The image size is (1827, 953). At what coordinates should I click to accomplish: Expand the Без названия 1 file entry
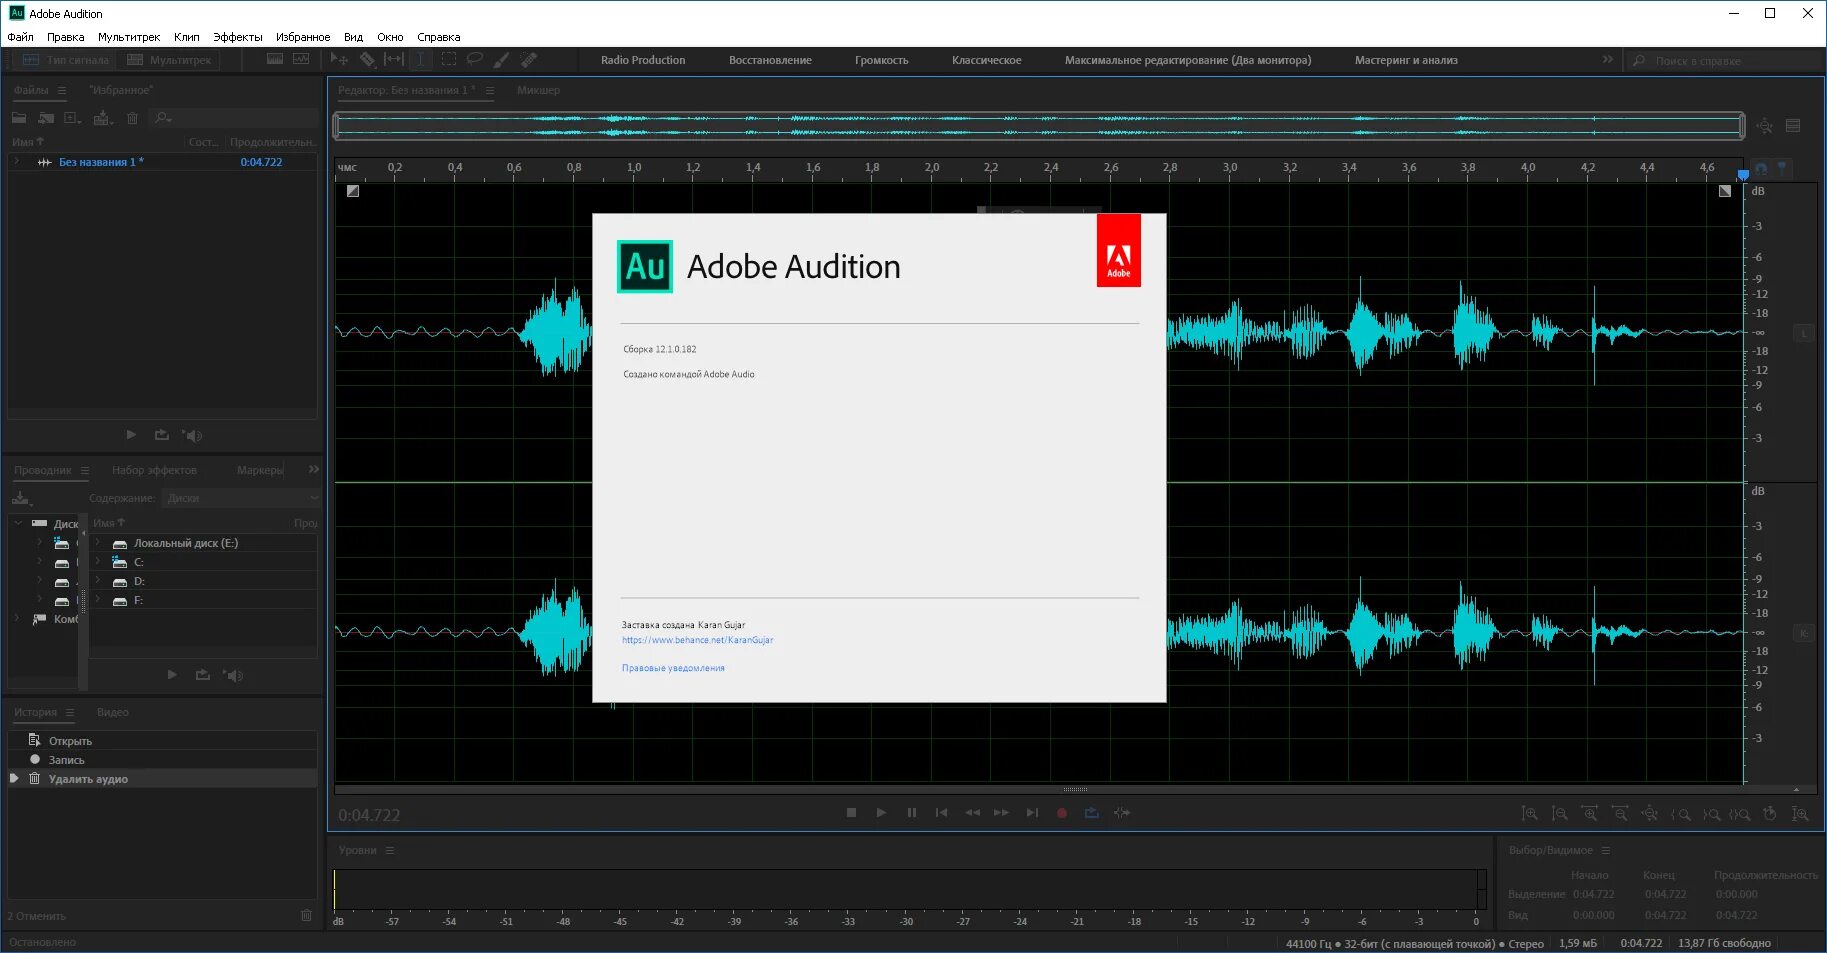[17, 161]
